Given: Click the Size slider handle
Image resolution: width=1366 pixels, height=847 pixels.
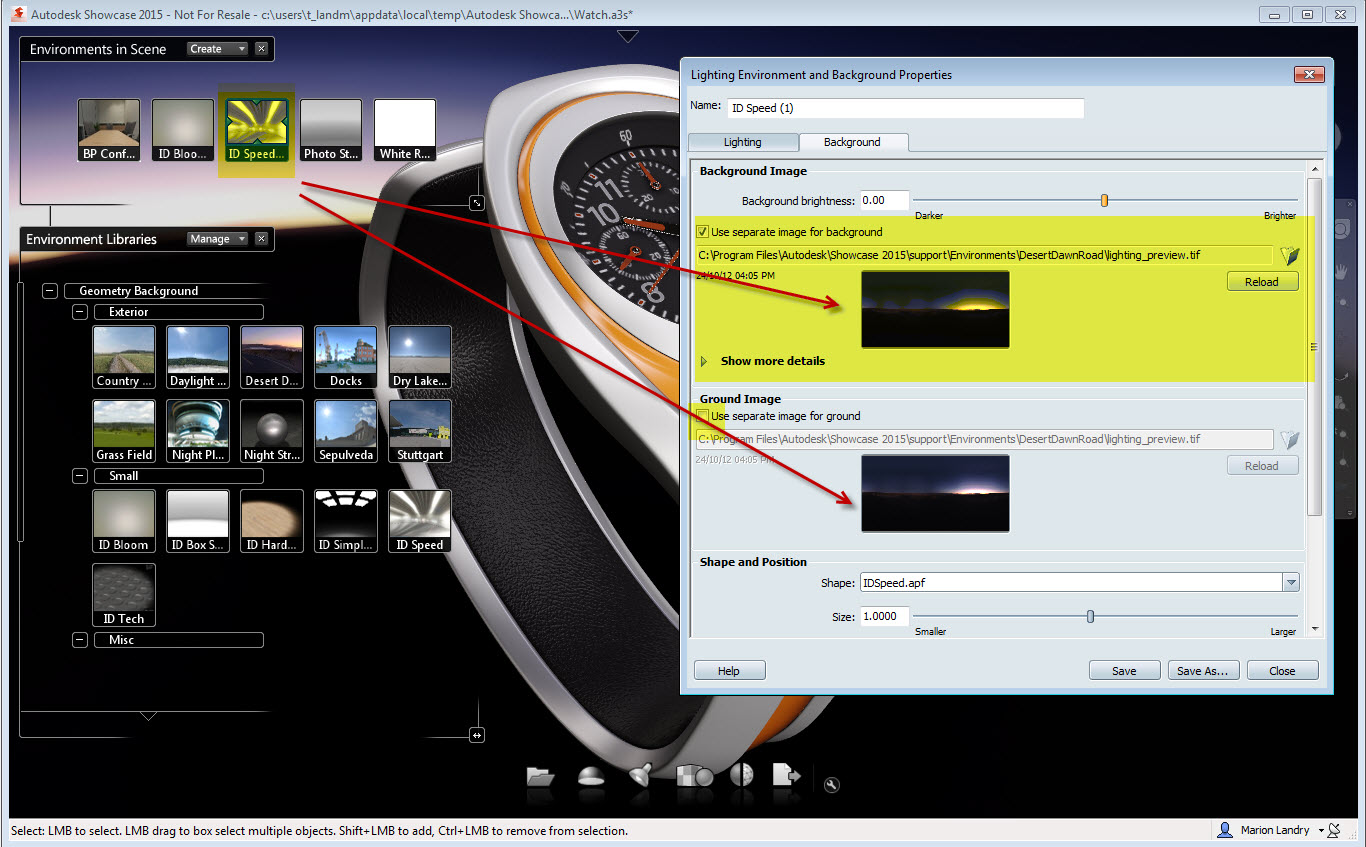Looking at the screenshot, I should (x=1090, y=617).
